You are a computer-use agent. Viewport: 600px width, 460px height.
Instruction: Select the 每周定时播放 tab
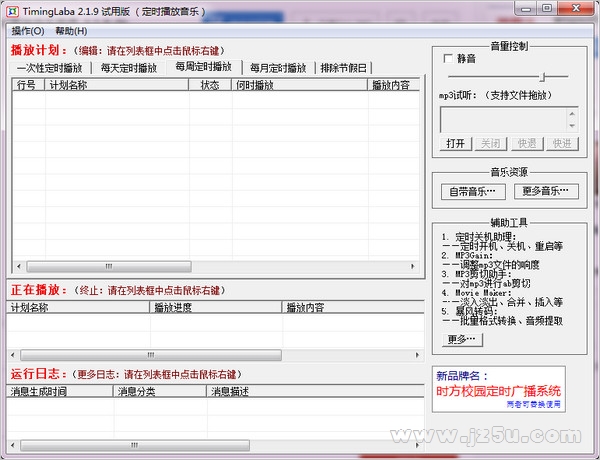204,67
